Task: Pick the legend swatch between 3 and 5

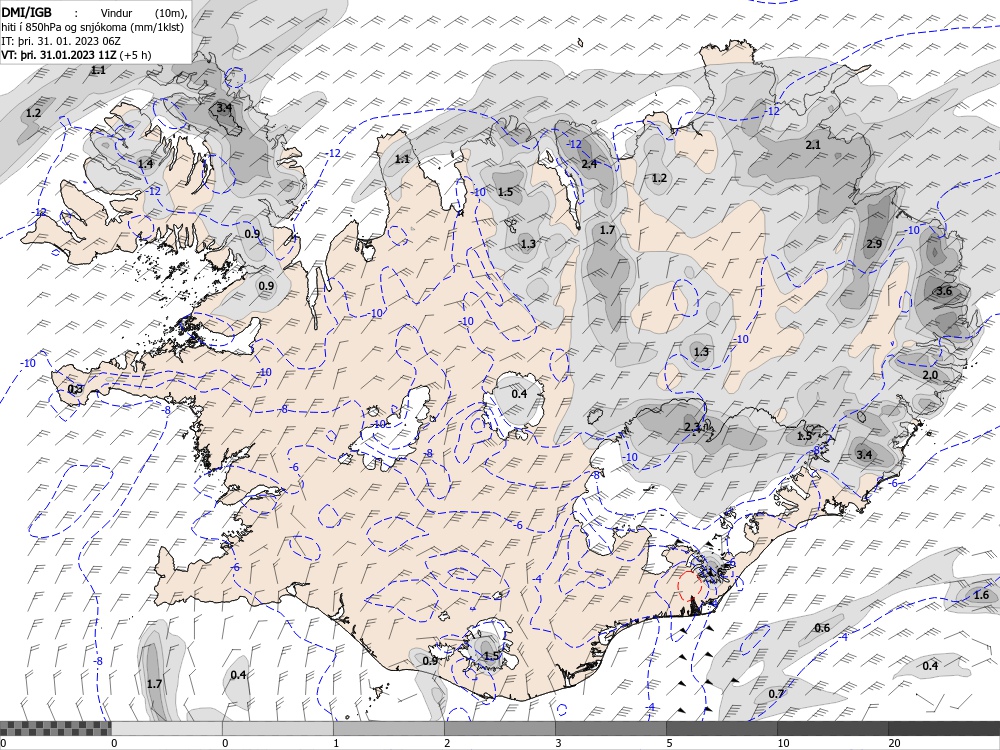Action: (611, 728)
